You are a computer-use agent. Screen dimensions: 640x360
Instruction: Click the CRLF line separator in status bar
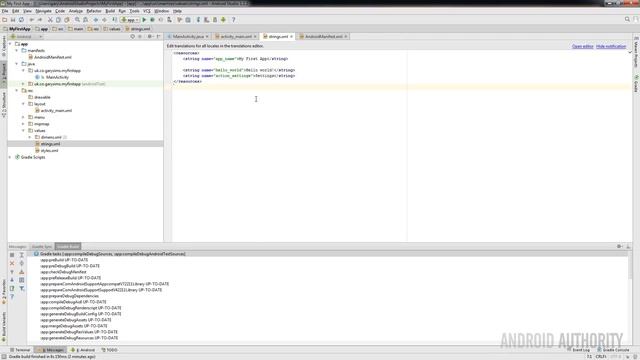click(x=601, y=356)
